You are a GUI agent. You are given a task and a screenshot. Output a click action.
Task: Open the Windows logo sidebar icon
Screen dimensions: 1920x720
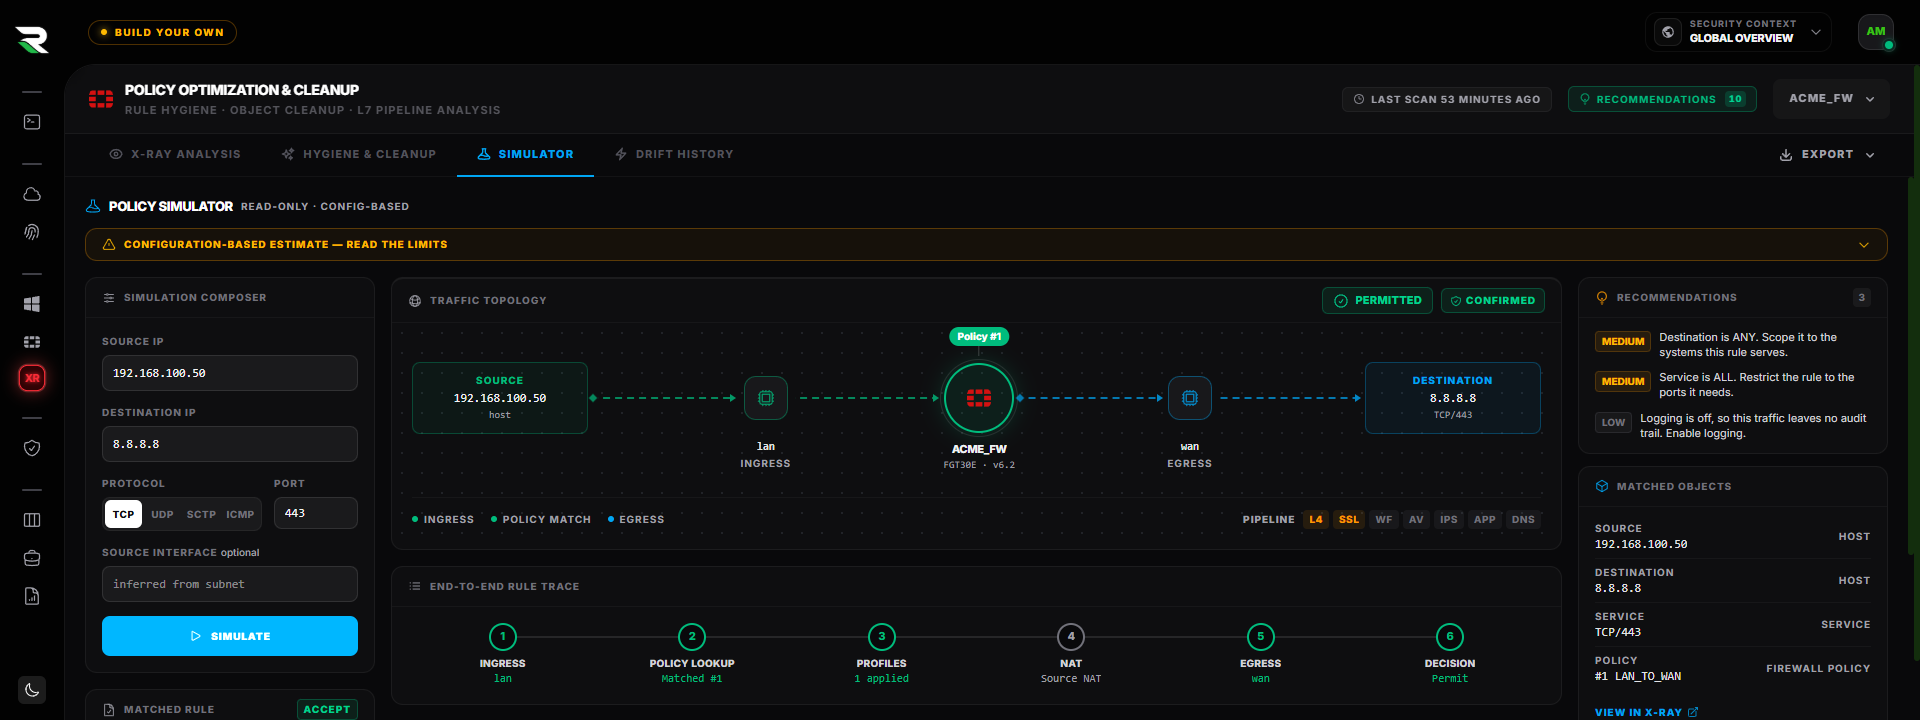(x=32, y=304)
